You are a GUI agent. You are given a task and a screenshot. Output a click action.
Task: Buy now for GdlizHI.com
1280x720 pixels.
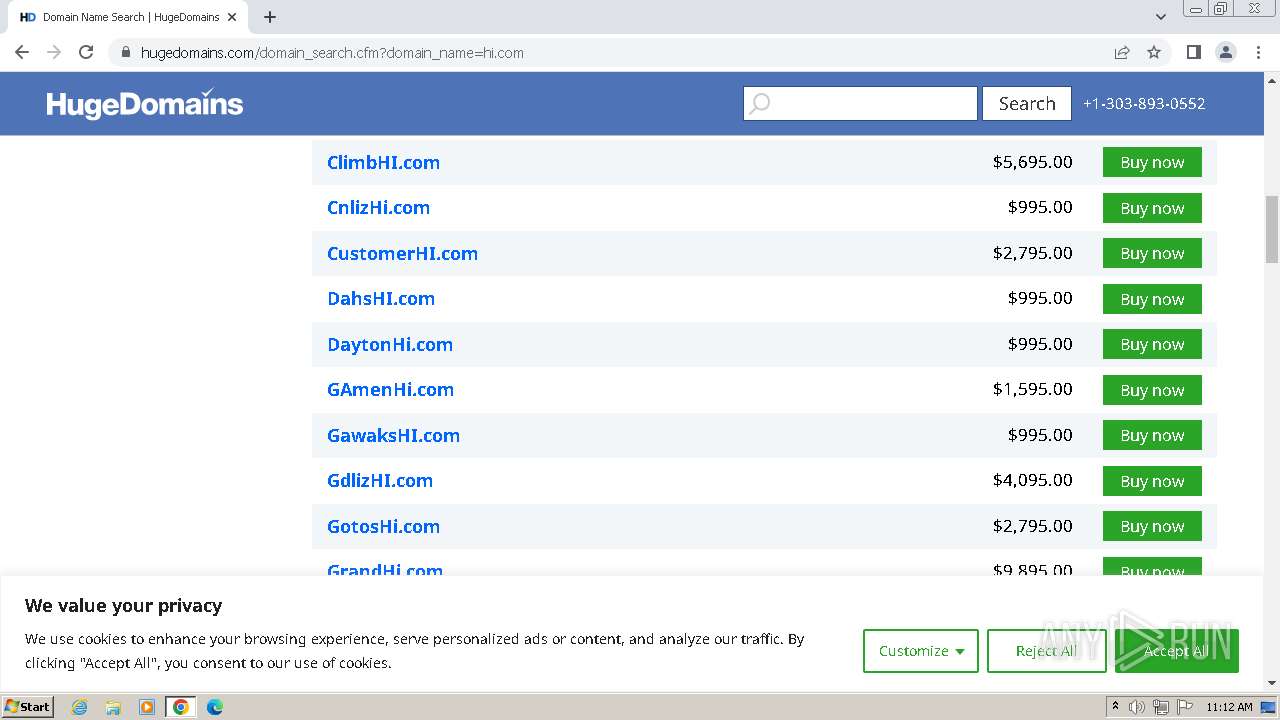pyautogui.click(x=1152, y=481)
